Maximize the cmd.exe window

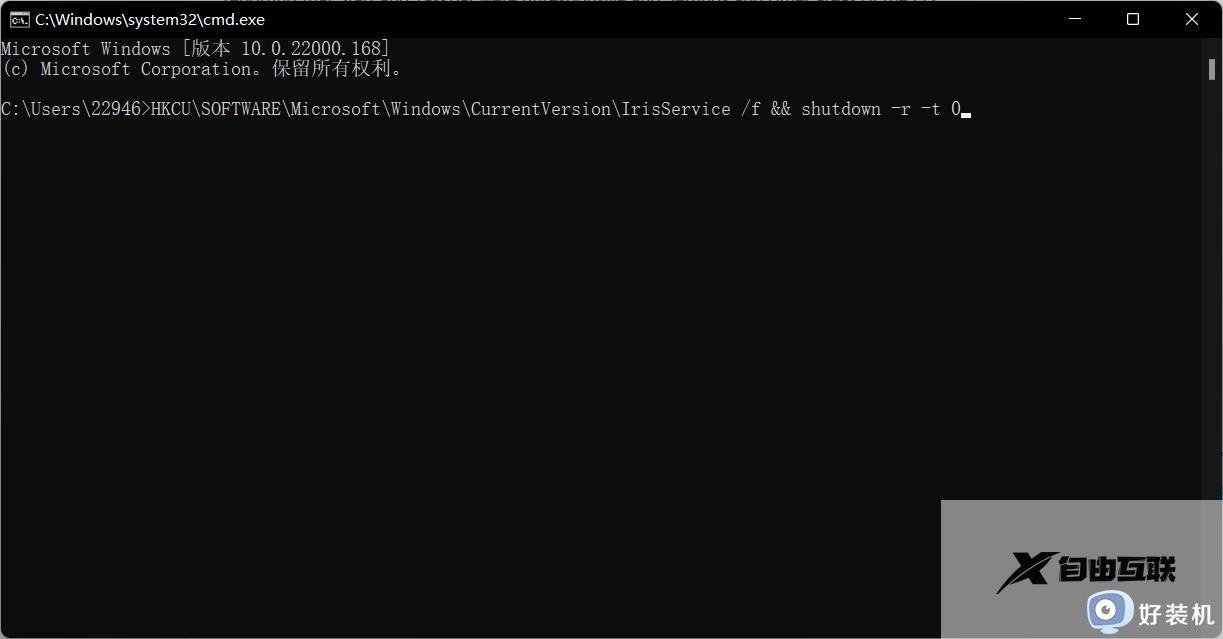pos(1132,19)
